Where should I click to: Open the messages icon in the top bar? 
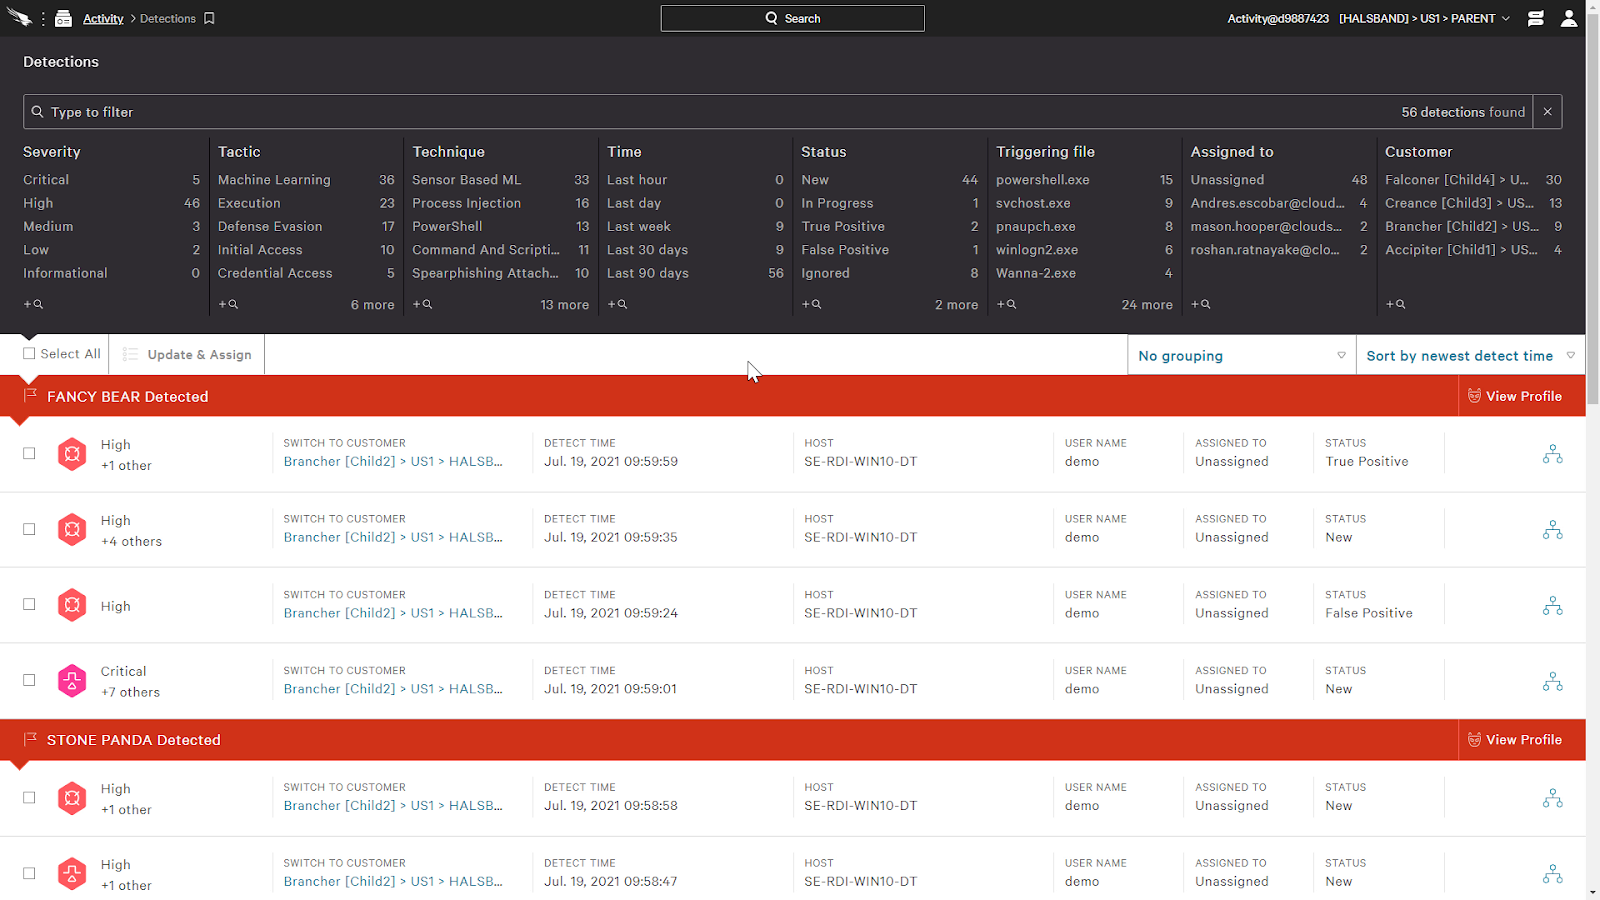[x=1537, y=17]
